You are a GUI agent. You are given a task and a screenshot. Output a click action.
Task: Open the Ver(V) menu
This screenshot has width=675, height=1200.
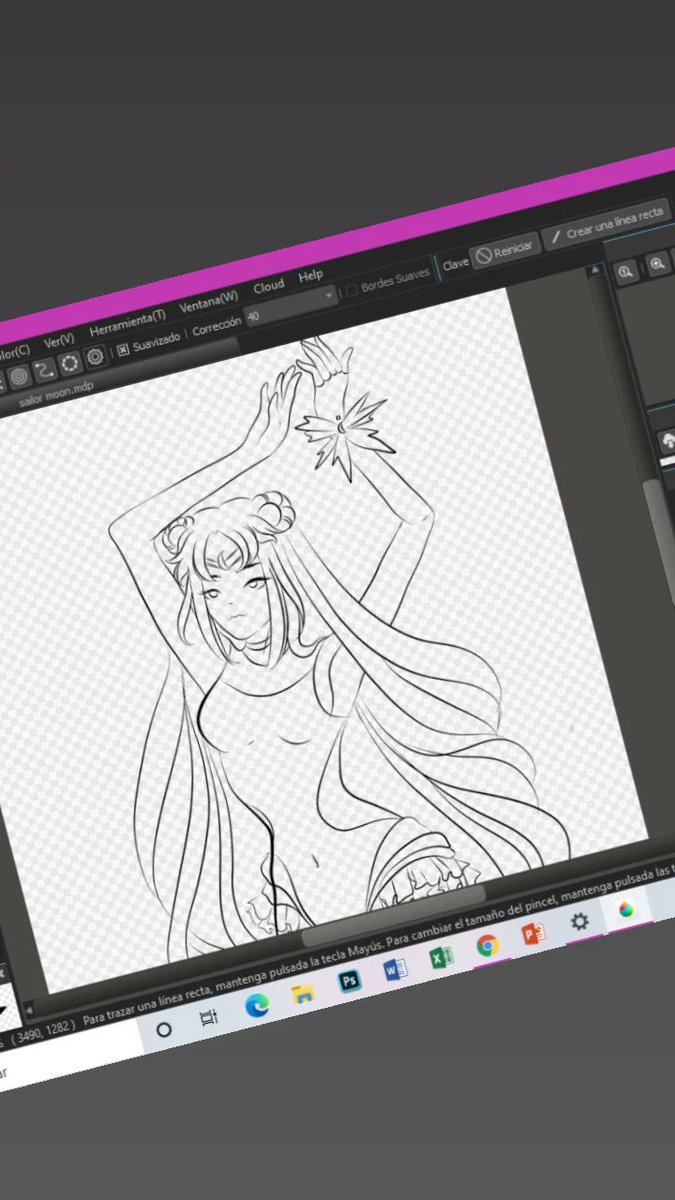(59, 340)
